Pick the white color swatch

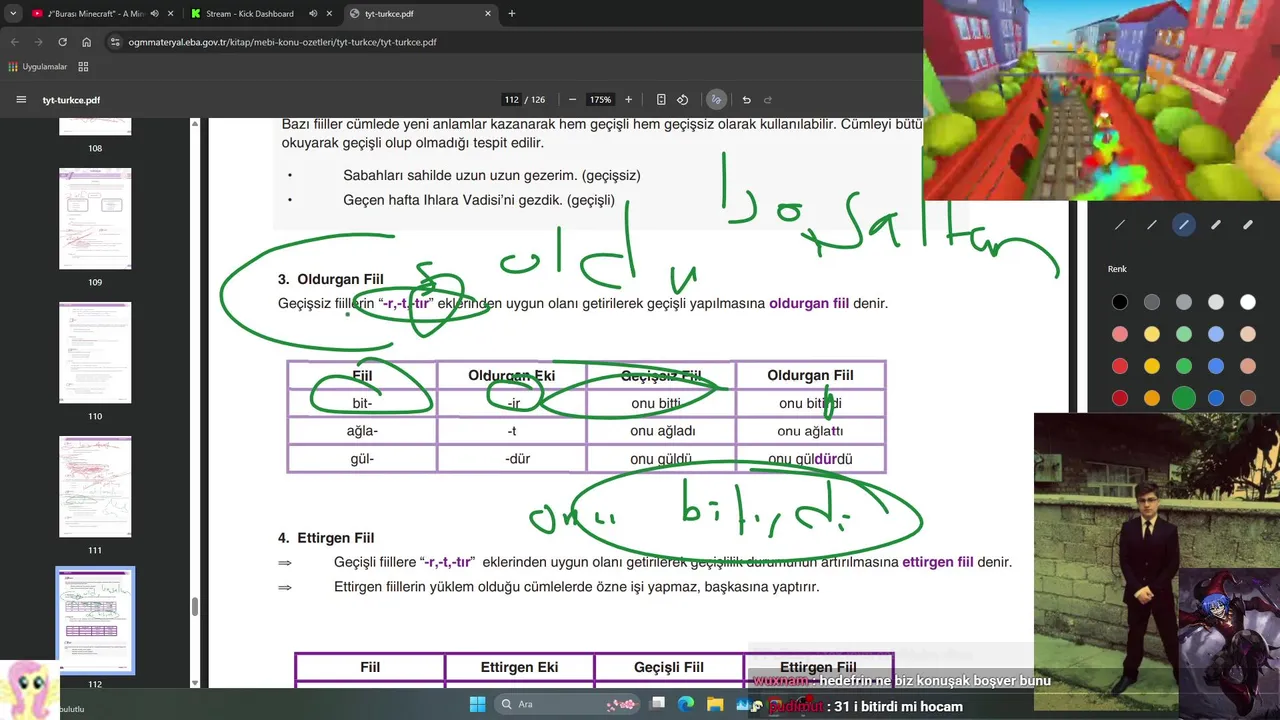[x=1248, y=302]
